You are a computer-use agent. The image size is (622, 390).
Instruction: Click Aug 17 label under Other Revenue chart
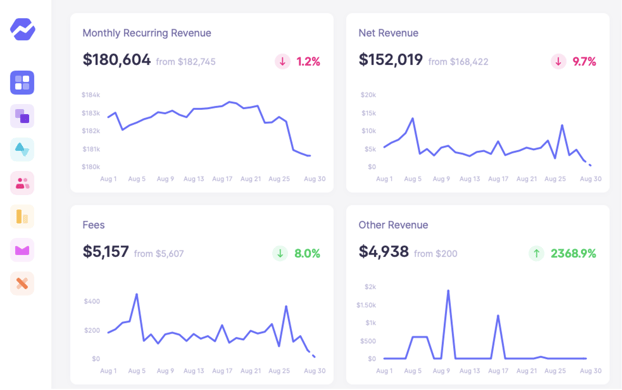pos(498,371)
